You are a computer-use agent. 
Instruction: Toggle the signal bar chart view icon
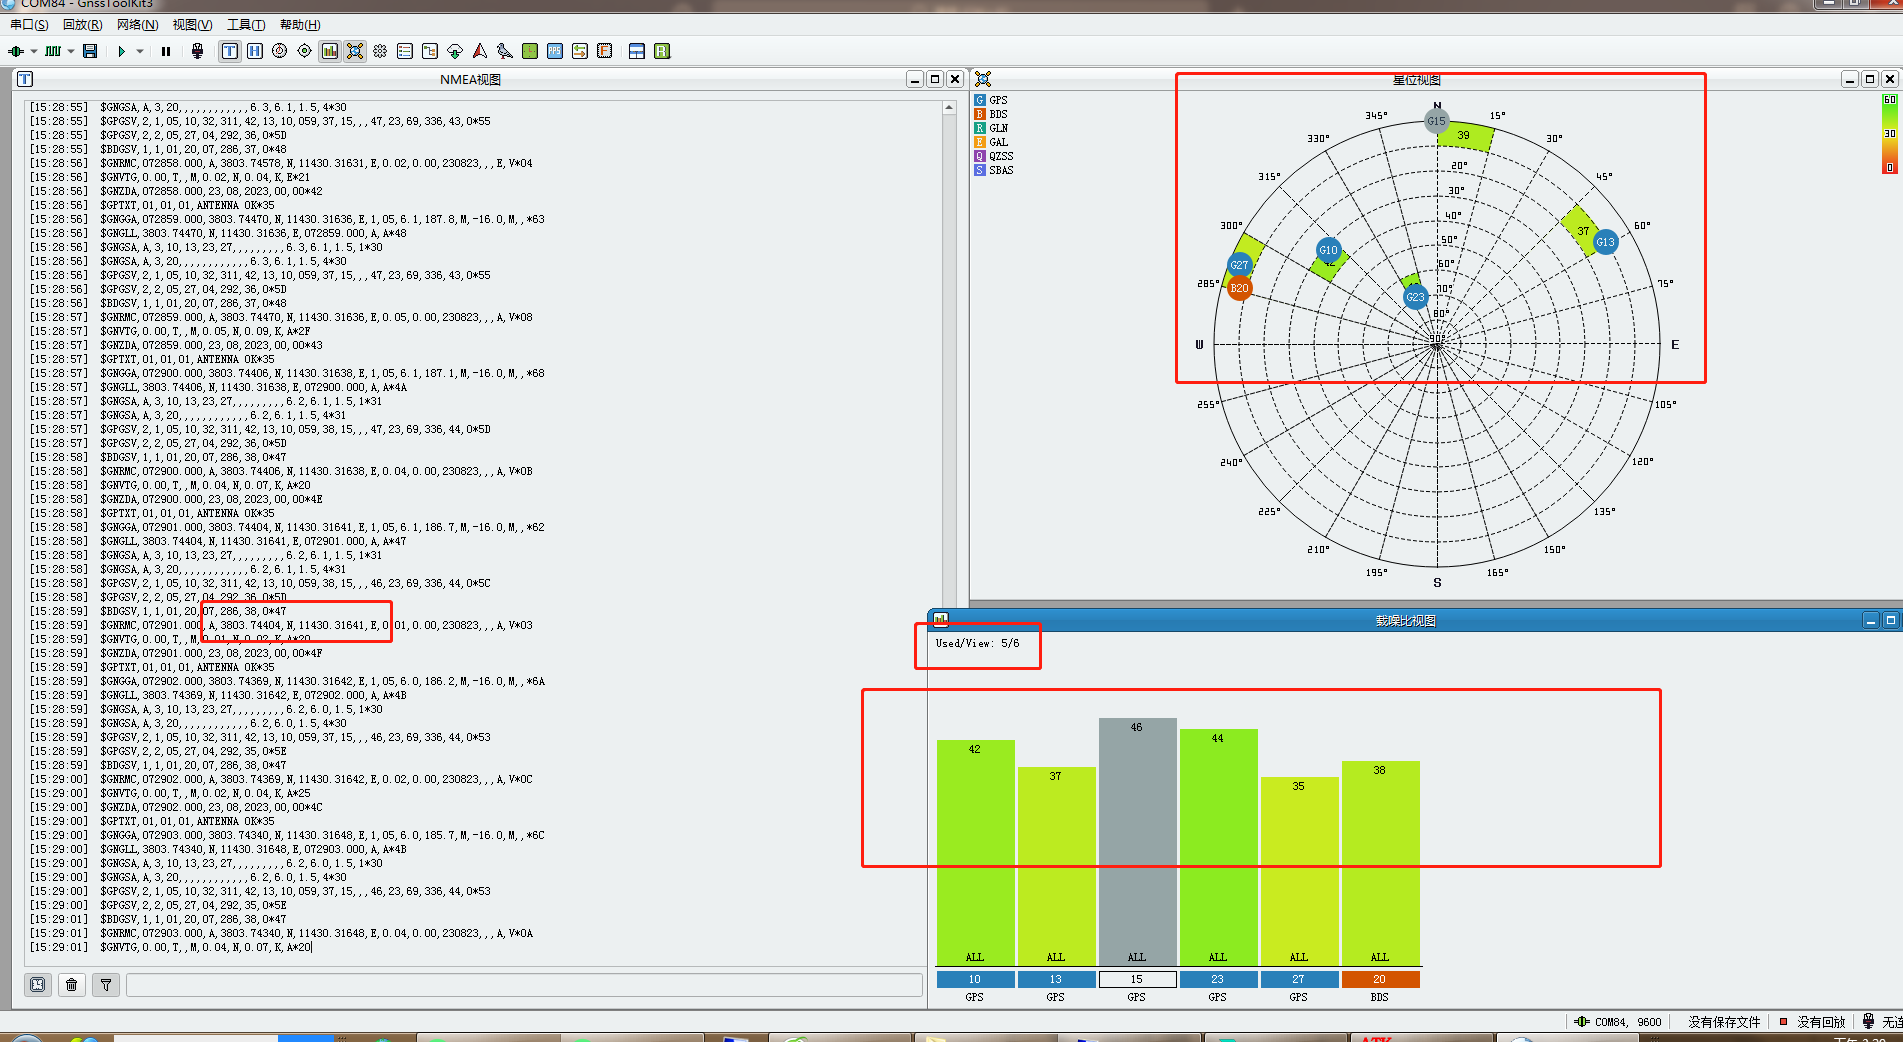click(330, 51)
